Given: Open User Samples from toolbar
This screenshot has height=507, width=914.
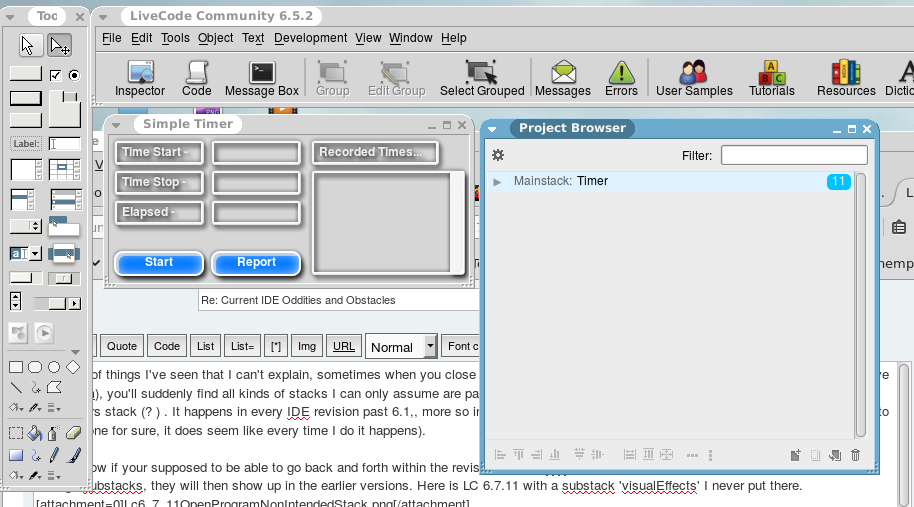Looking at the screenshot, I should pyautogui.click(x=694, y=78).
